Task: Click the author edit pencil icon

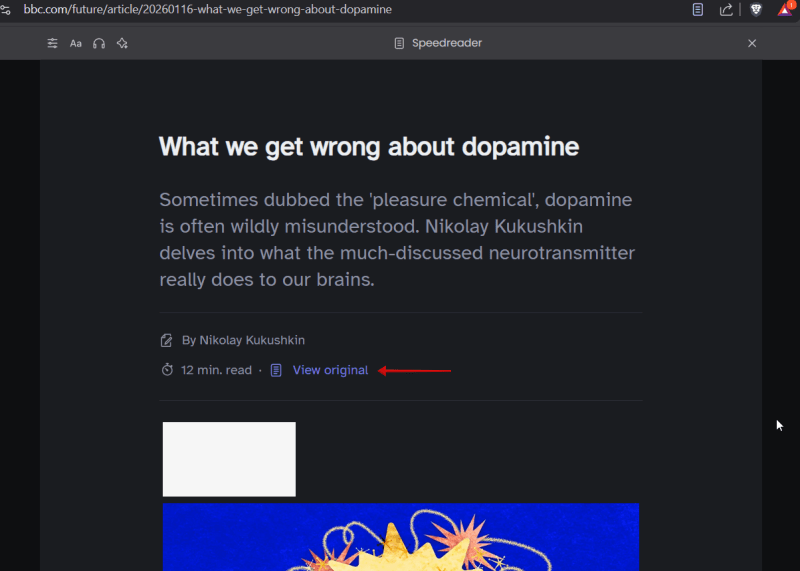Action: pyautogui.click(x=167, y=340)
